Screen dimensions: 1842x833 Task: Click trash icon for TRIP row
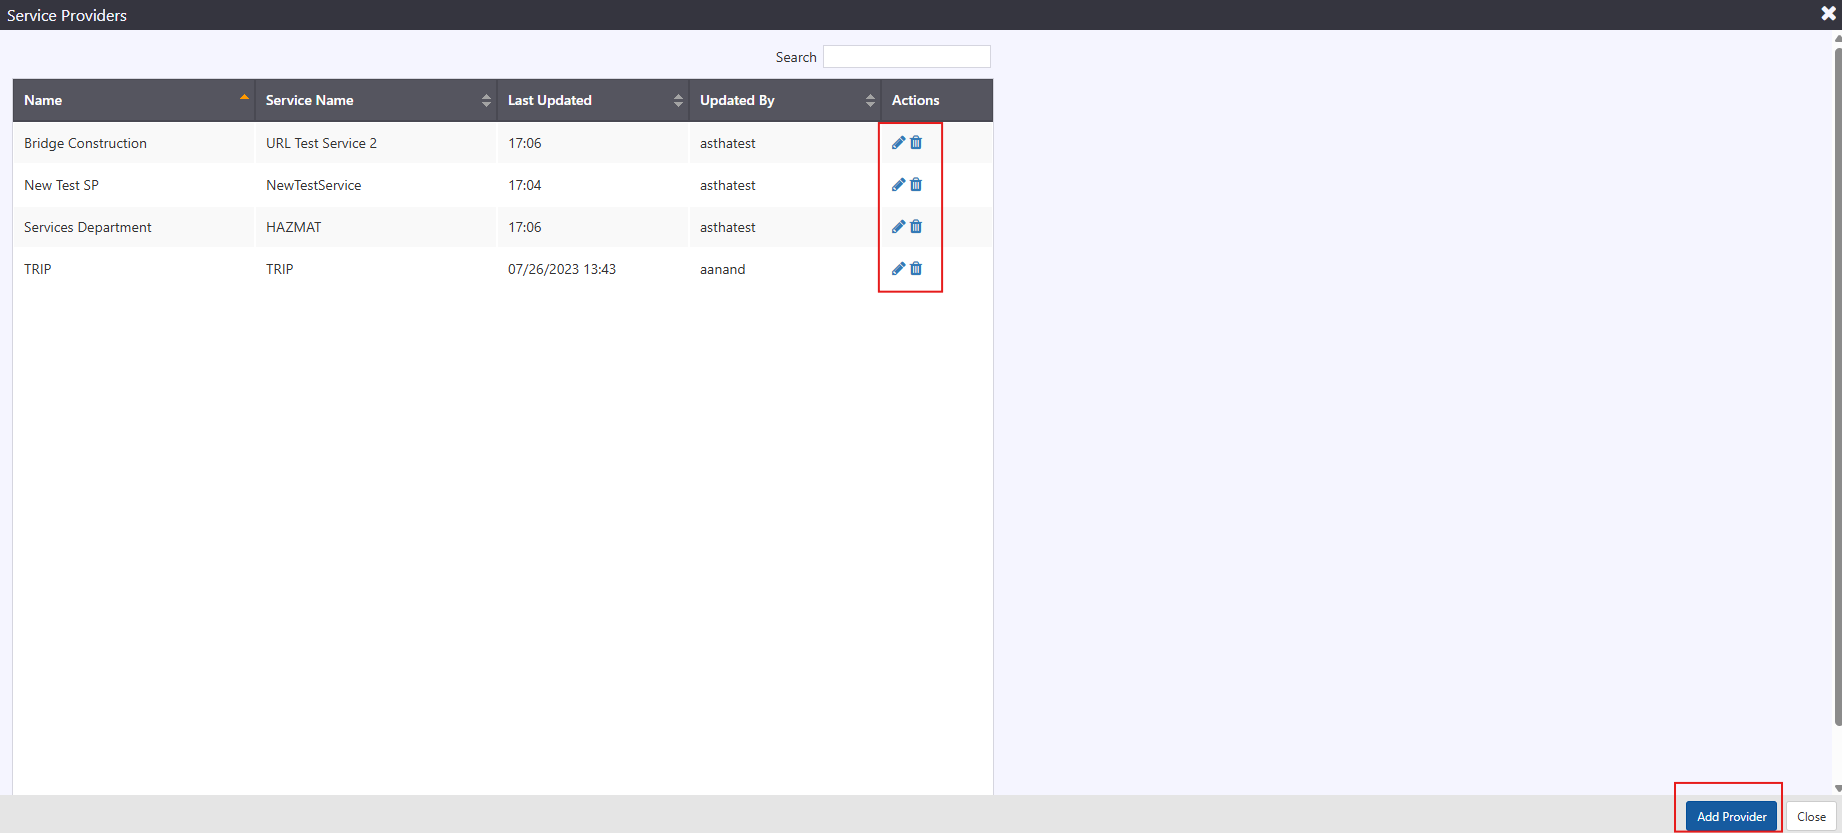click(916, 269)
